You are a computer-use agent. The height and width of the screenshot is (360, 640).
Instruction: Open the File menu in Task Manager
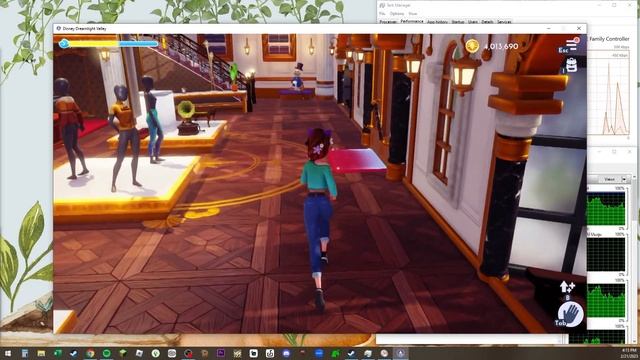pyautogui.click(x=382, y=13)
